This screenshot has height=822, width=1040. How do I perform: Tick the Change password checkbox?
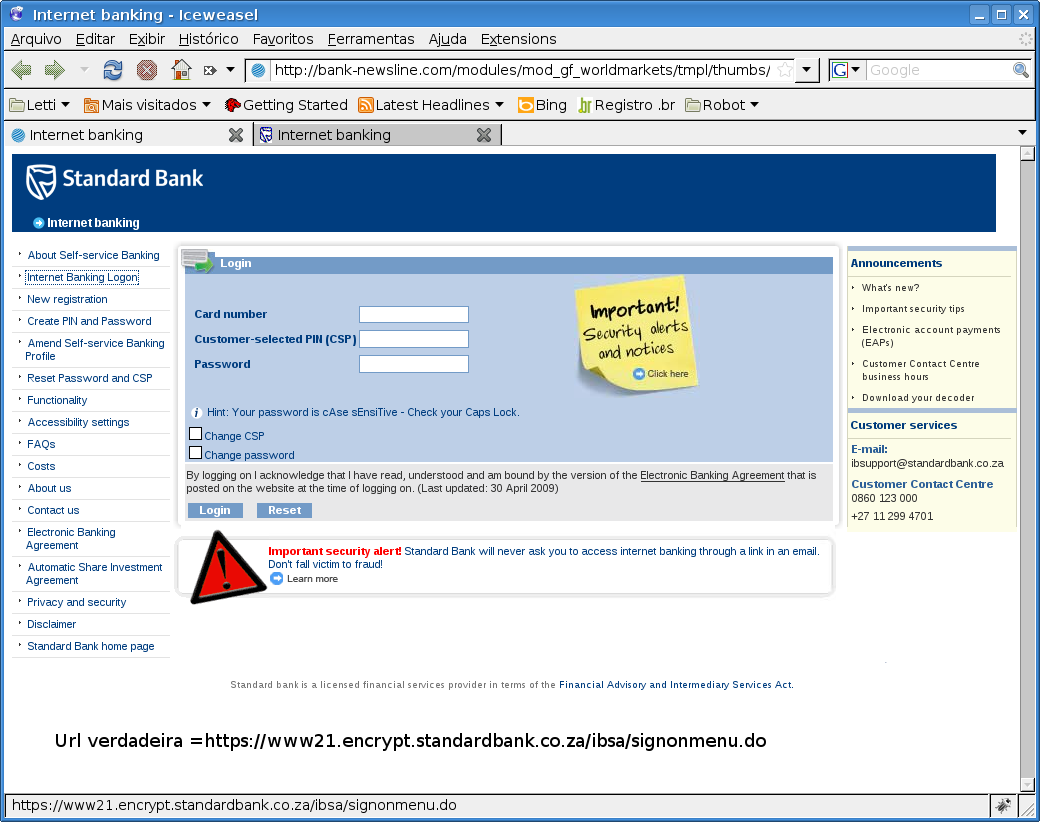[195, 453]
